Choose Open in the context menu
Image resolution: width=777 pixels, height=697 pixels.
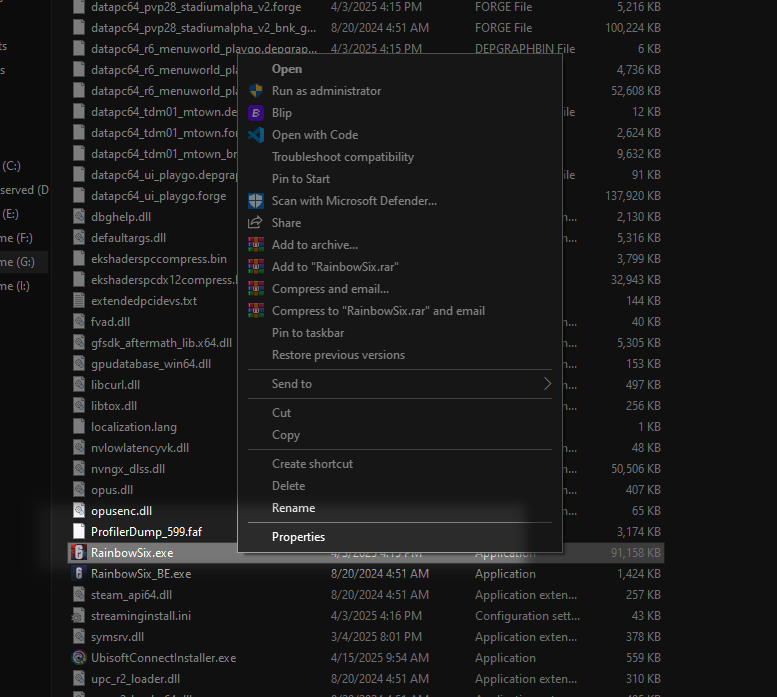[x=399, y=69]
